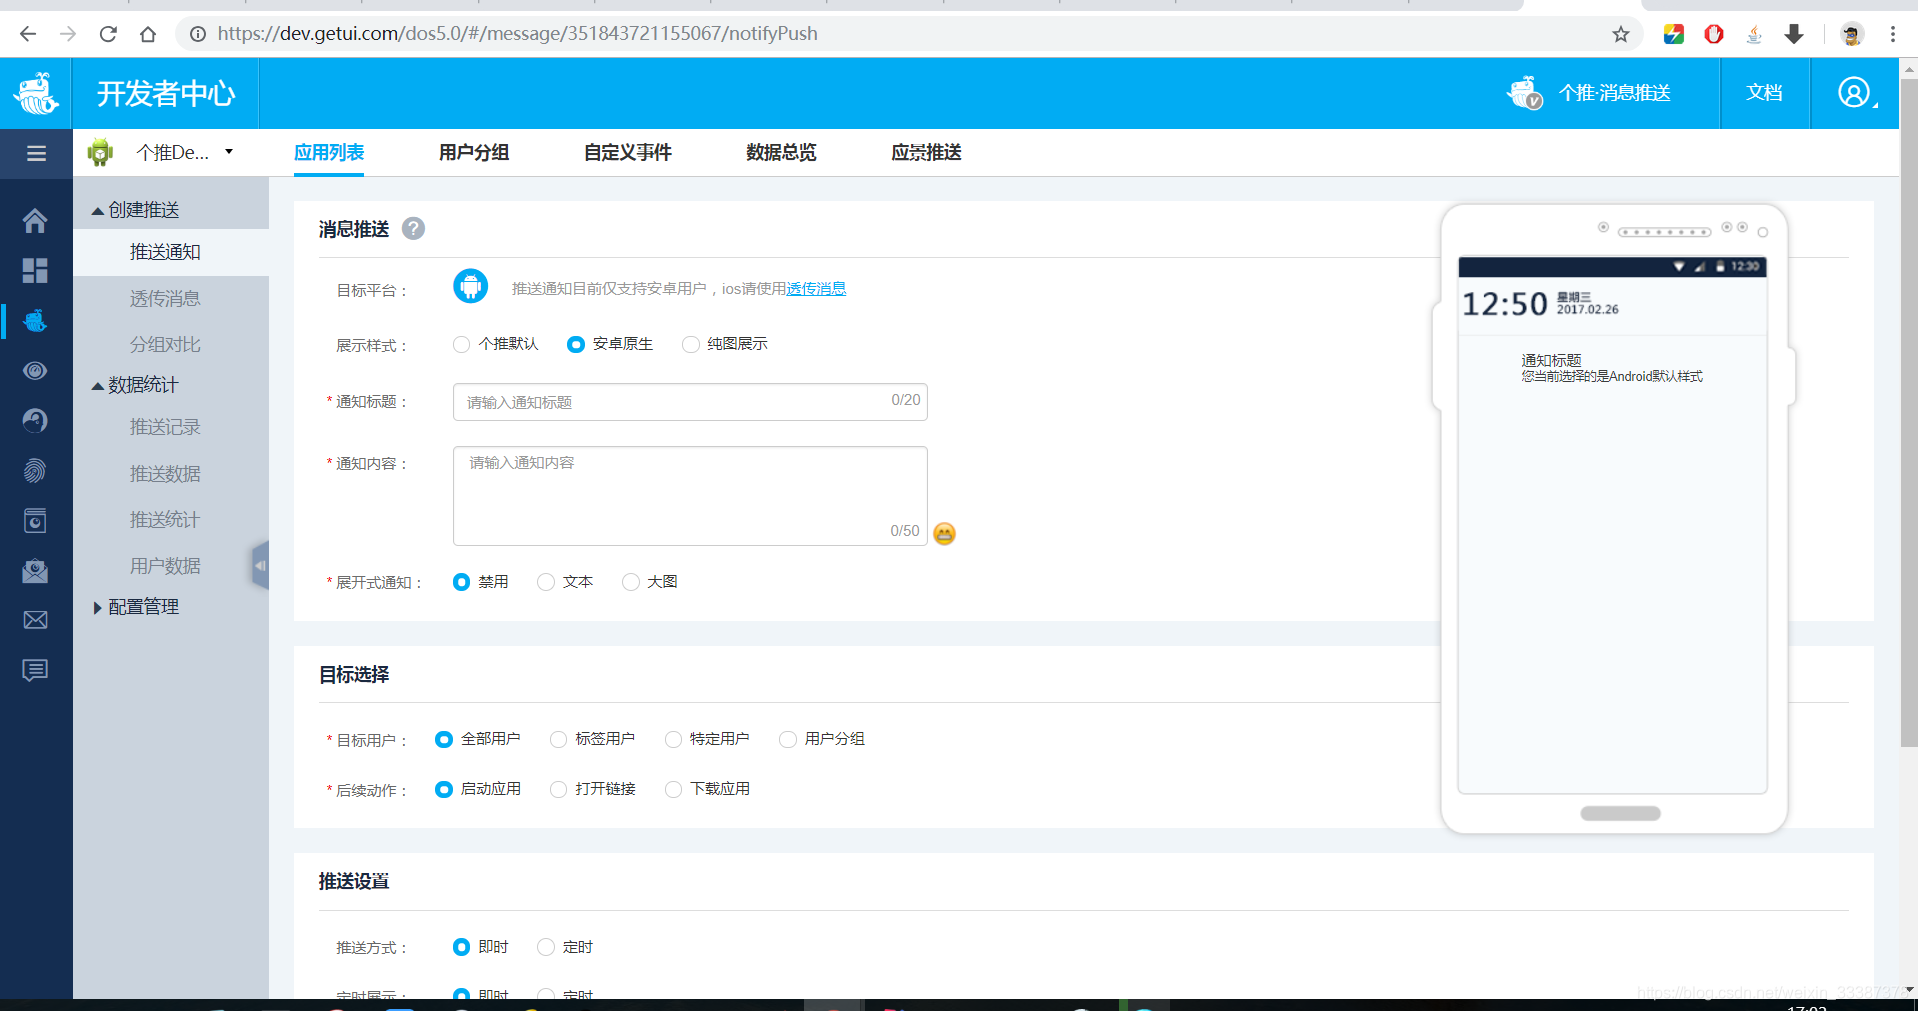Click the help question mark beside 消息推送
Screen dimensions: 1918x1011
[413, 229]
